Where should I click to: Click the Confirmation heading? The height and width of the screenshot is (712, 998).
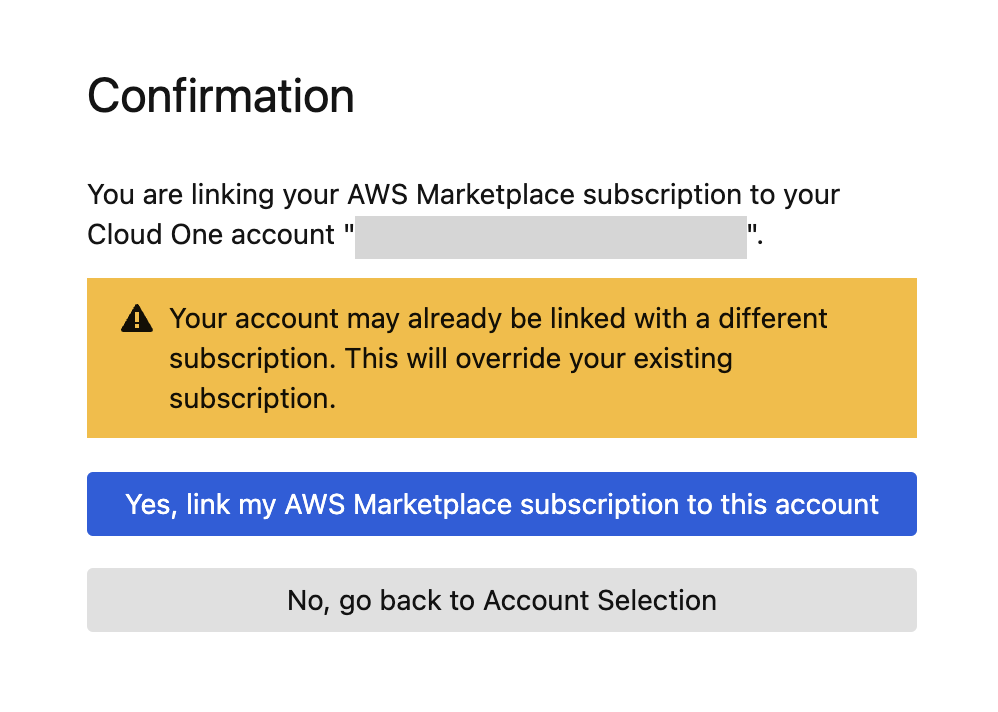[x=221, y=96]
